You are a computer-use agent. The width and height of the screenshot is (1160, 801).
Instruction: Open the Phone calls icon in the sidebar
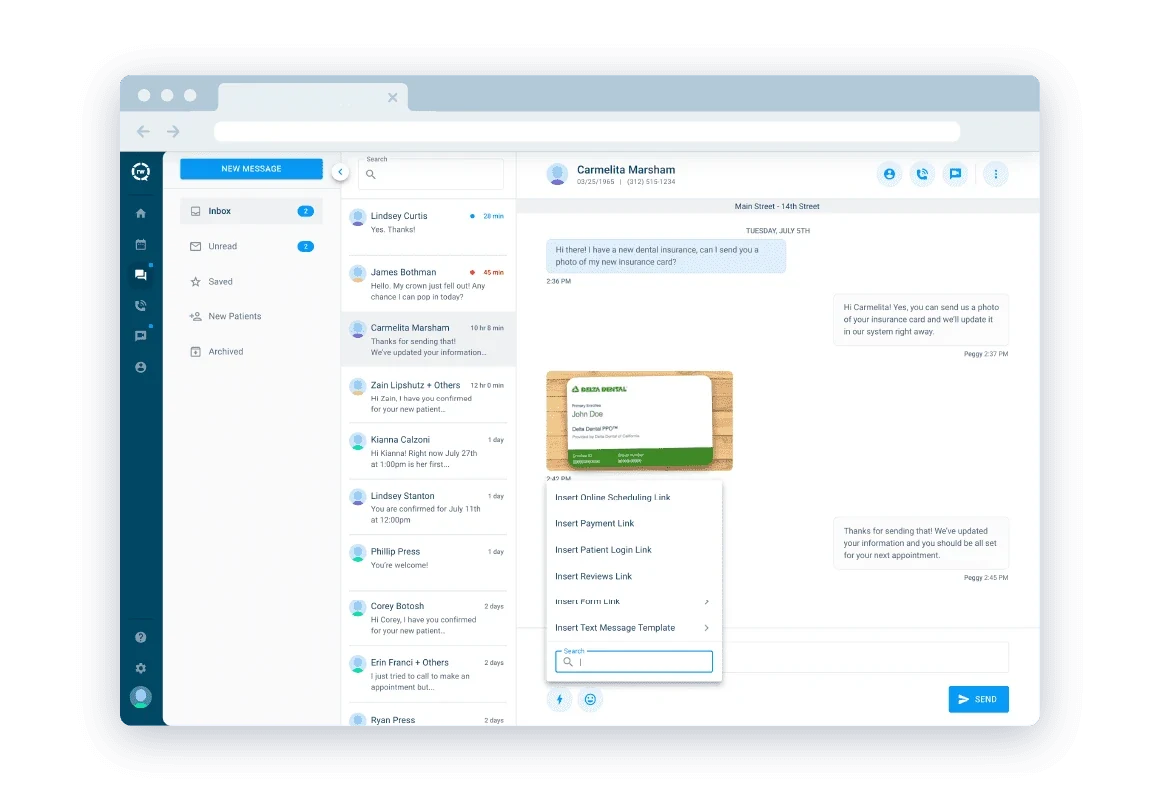click(x=141, y=305)
